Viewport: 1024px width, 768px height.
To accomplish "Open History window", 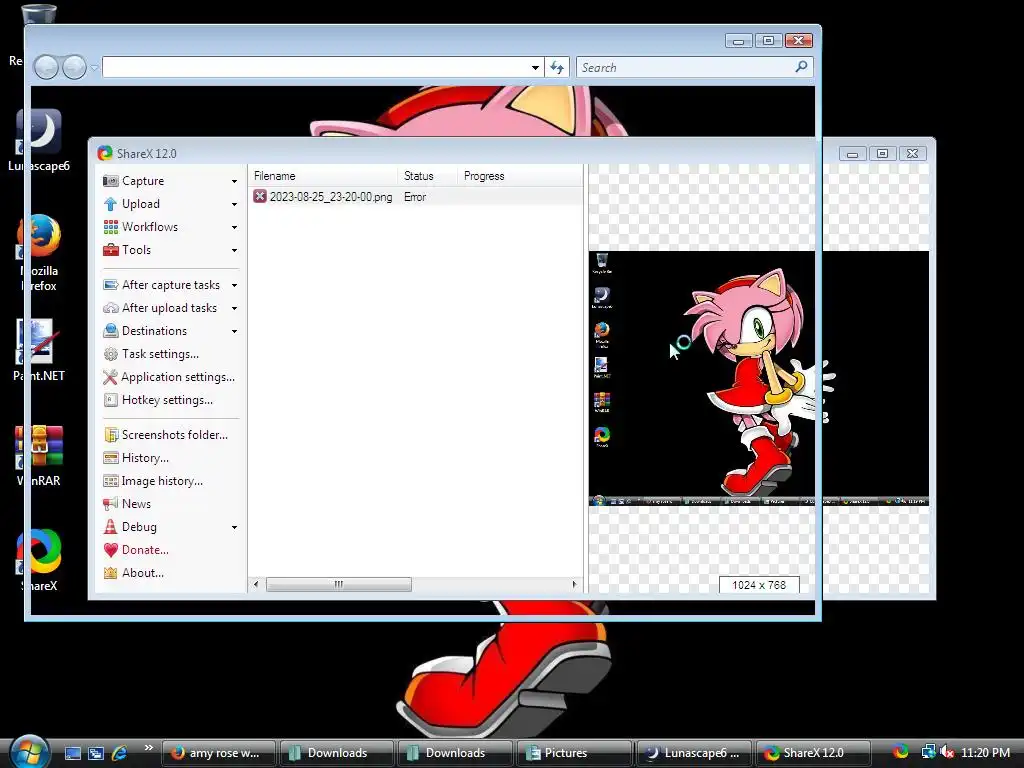I will point(145,458).
